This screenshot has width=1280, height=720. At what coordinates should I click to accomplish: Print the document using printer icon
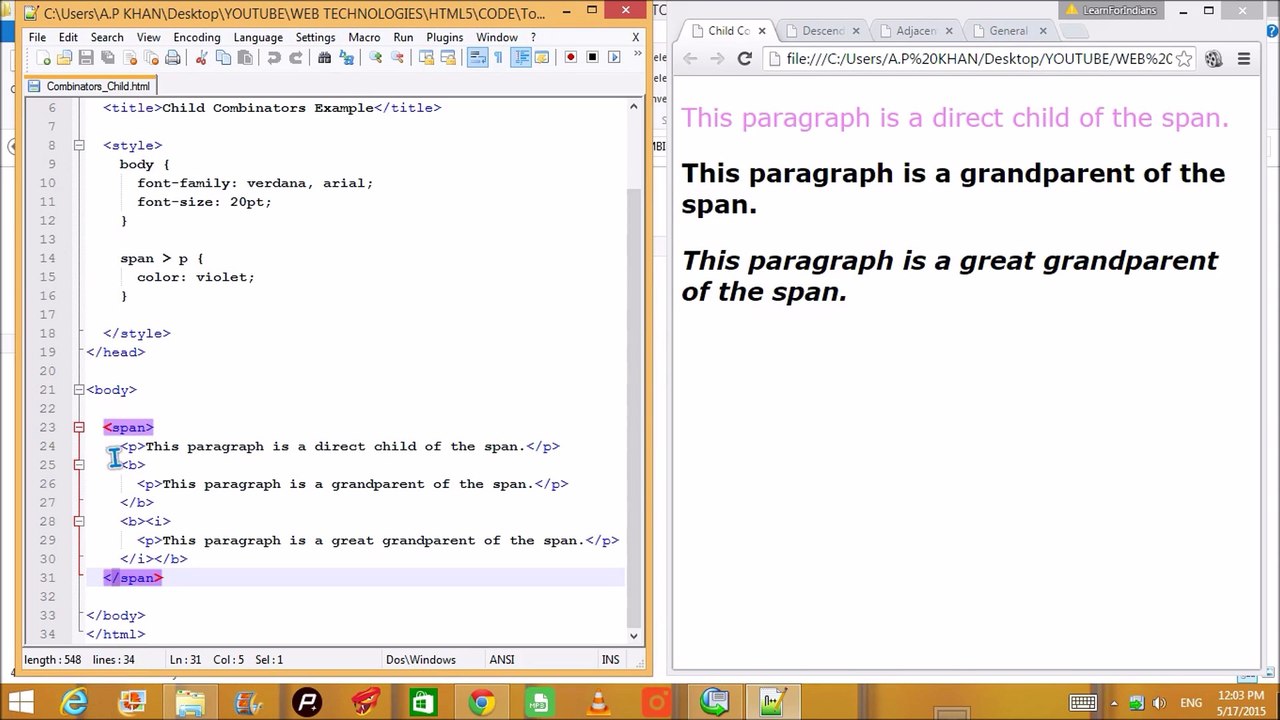pyautogui.click(x=172, y=58)
